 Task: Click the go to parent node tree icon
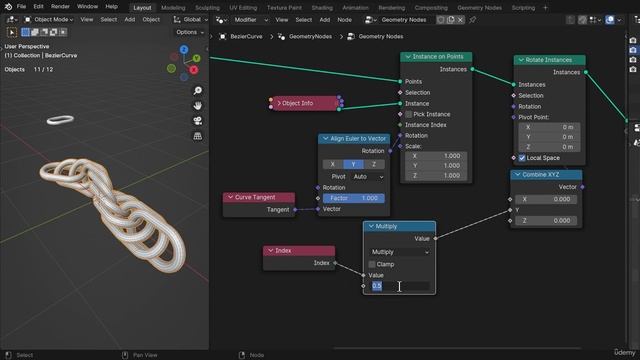(570, 20)
